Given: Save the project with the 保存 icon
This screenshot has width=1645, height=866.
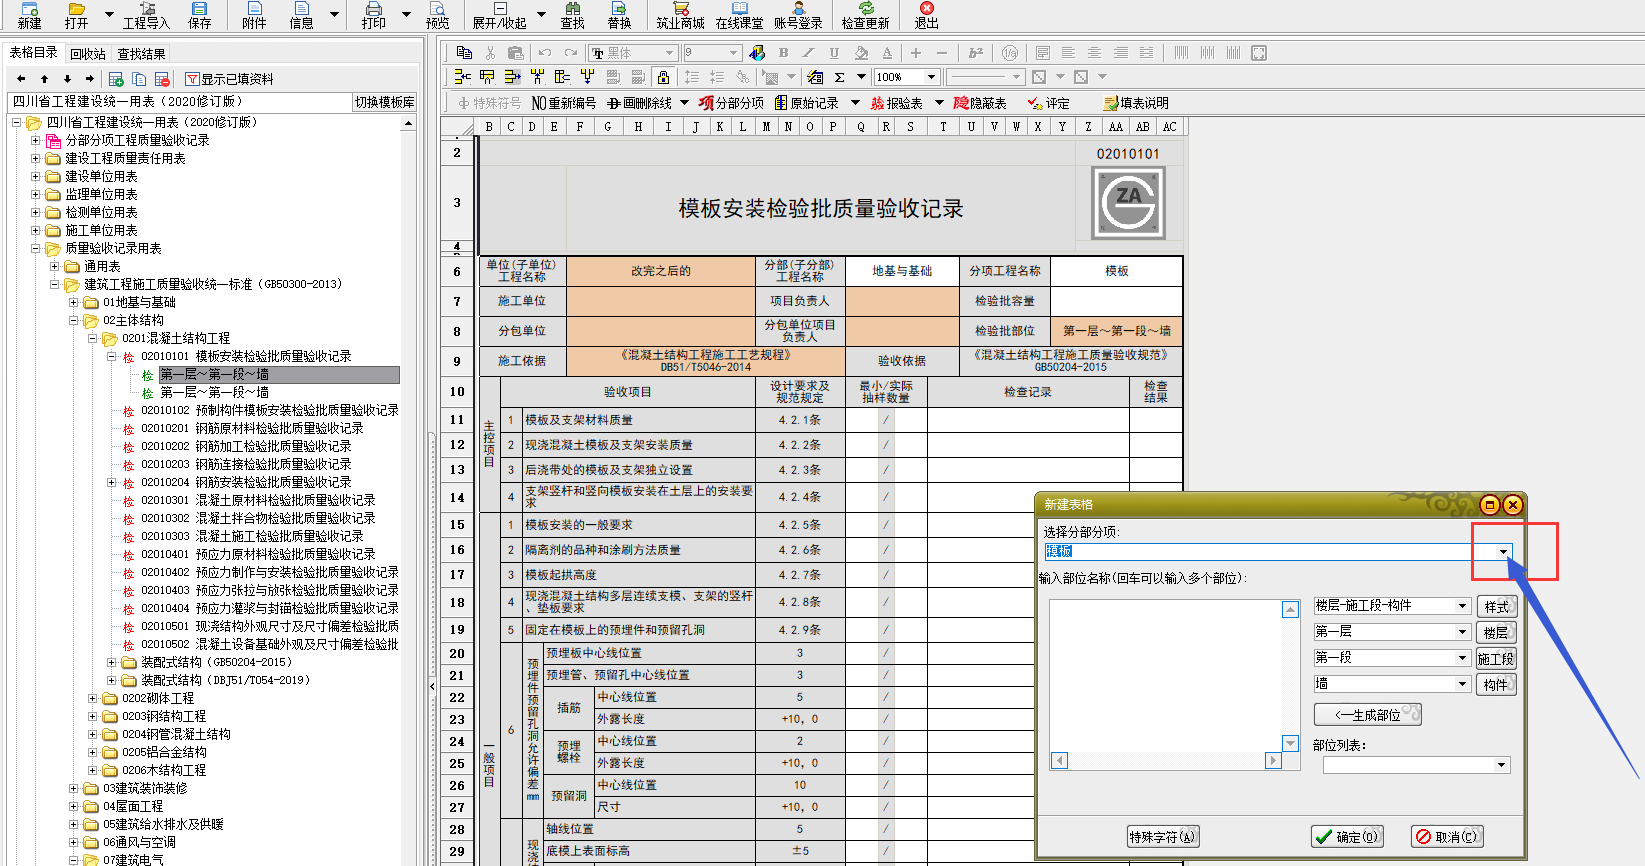Looking at the screenshot, I should coord(199,9).
